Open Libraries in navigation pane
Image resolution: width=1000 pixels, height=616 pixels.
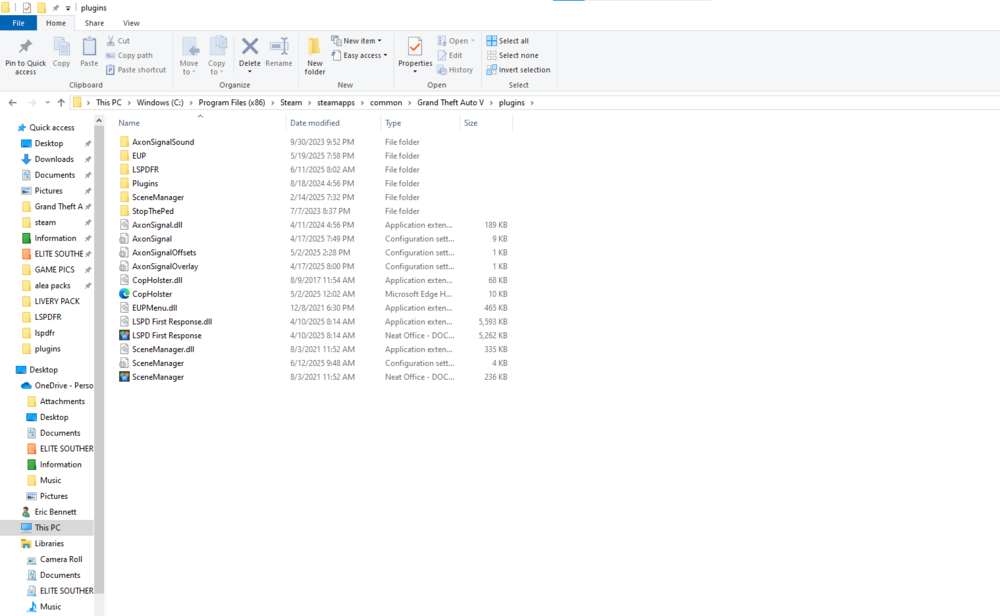(49, 544)
